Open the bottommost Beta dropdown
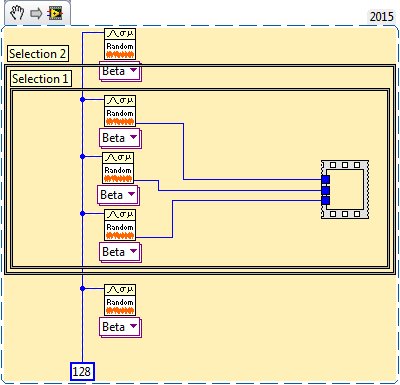 tap(120, 327)
